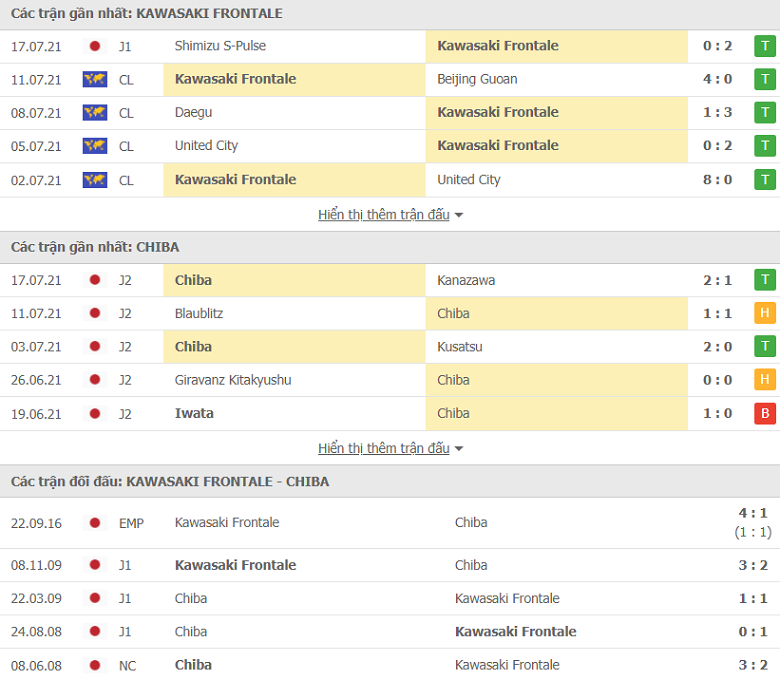Image resolution: width=780 pixels, height=680 pixels.
Task: Click head-to-head header Kawasaki Frontale - Chiba
Action: pyautogui.click(x=170, y=482)
